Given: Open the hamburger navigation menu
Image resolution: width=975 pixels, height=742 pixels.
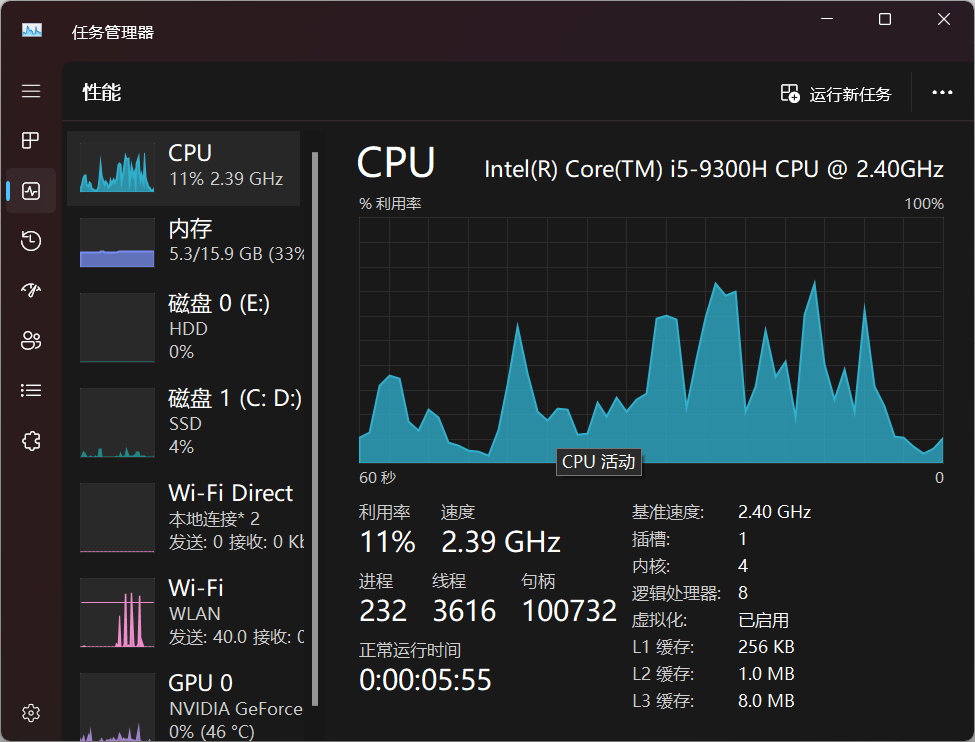Looking at the screenshot, I should (31, 91).
